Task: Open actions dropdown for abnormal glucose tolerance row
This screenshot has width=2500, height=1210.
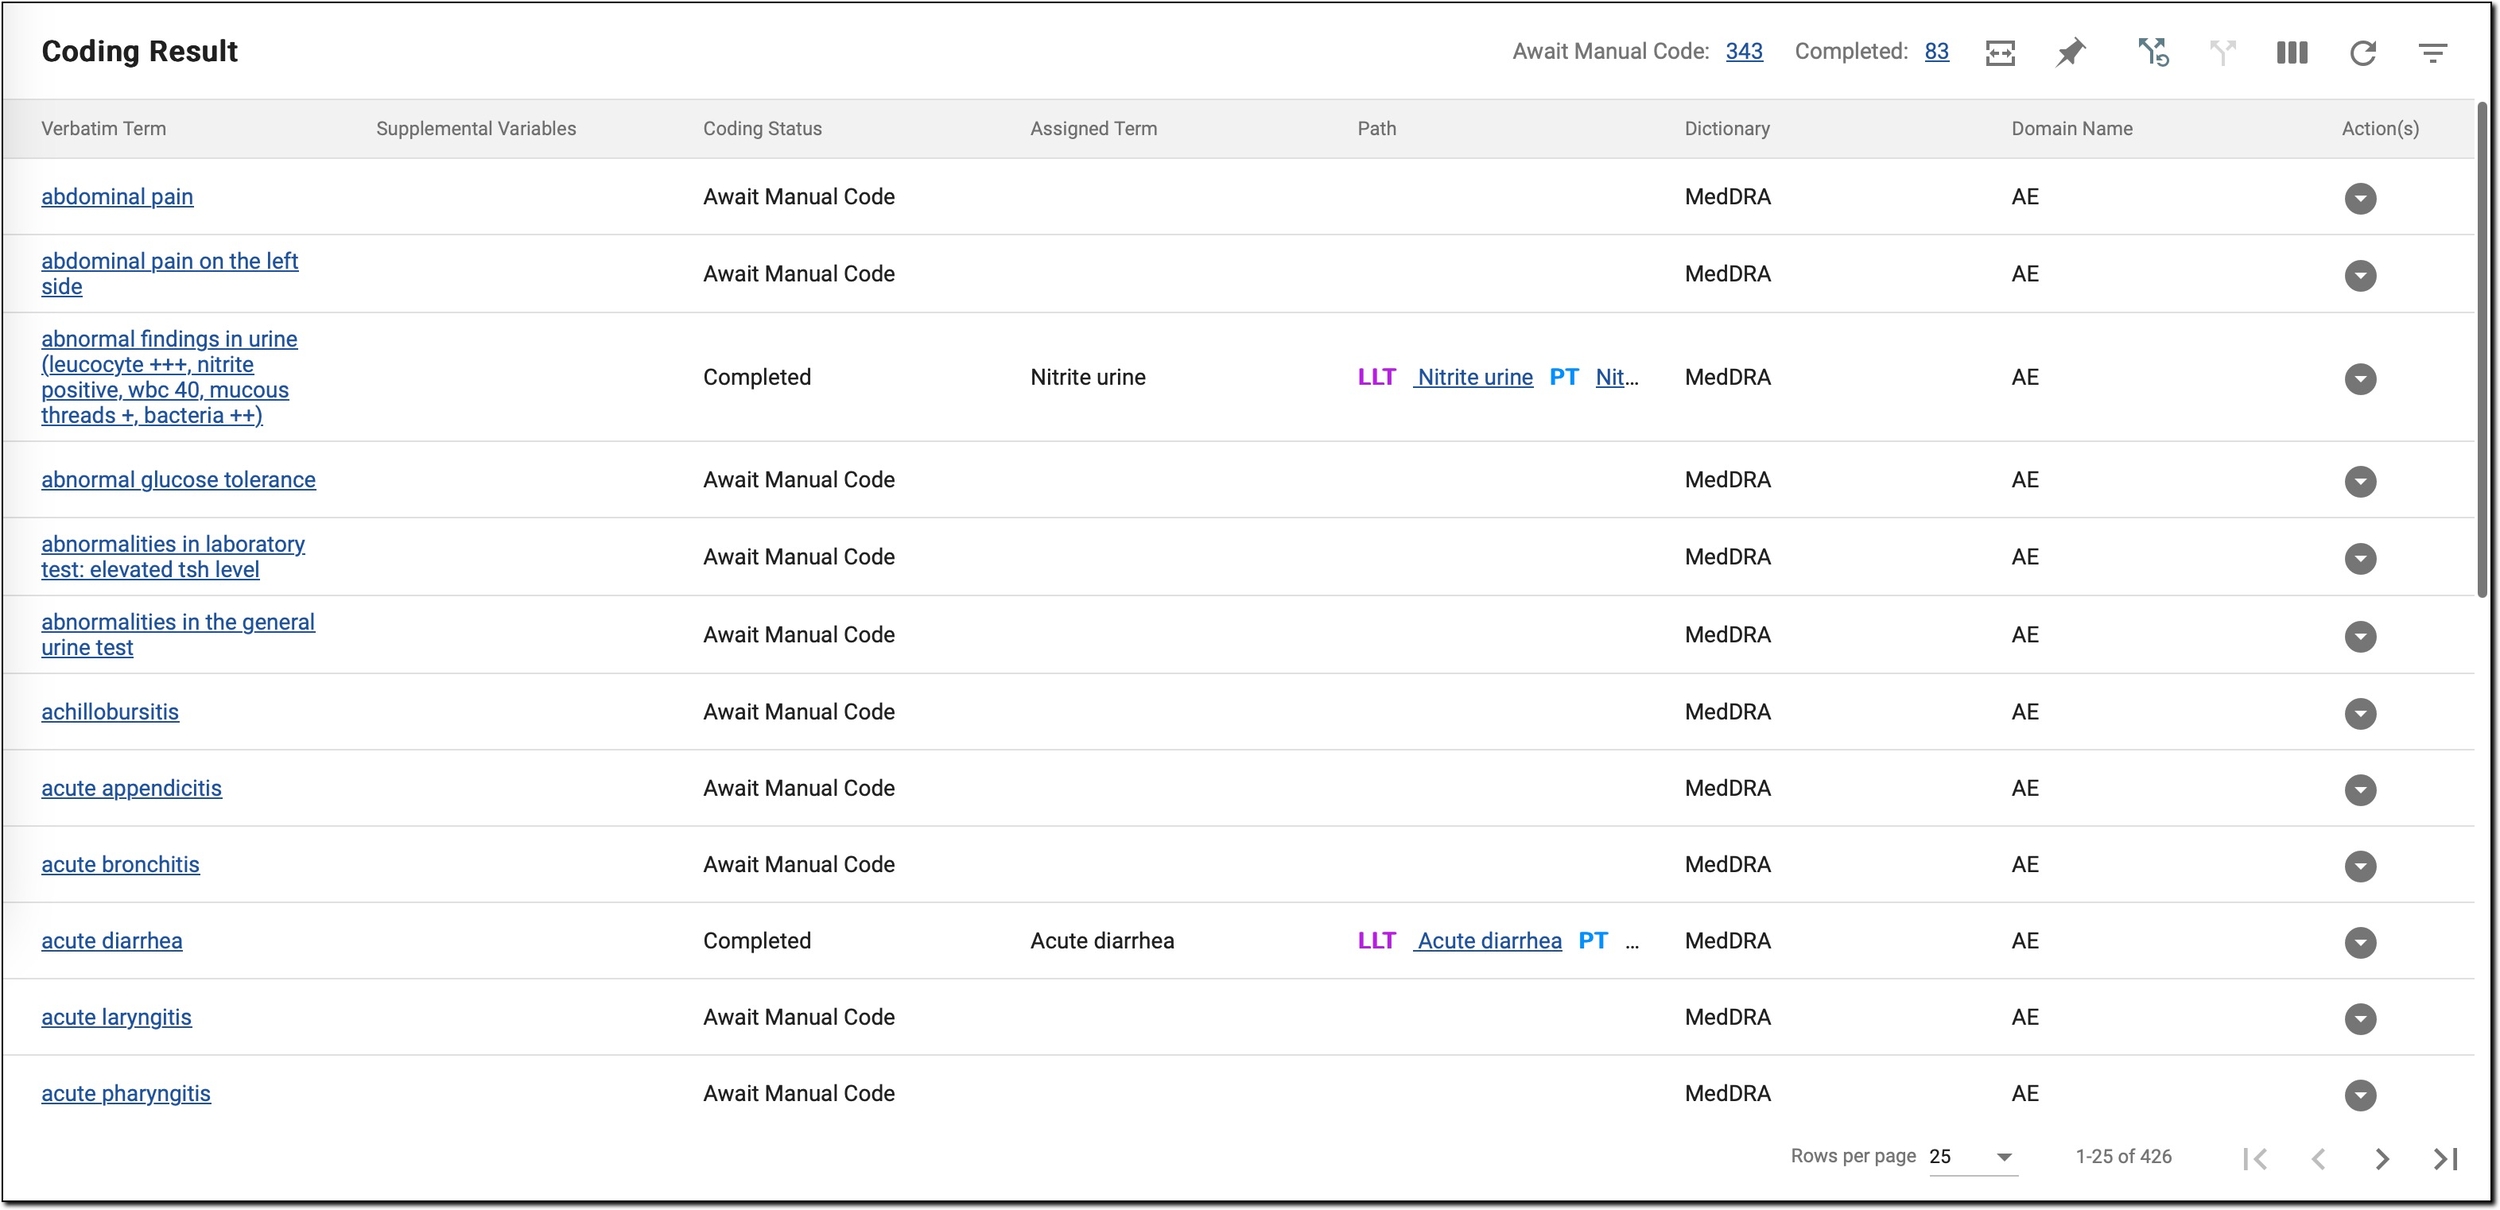Action: click(2360, 481)
